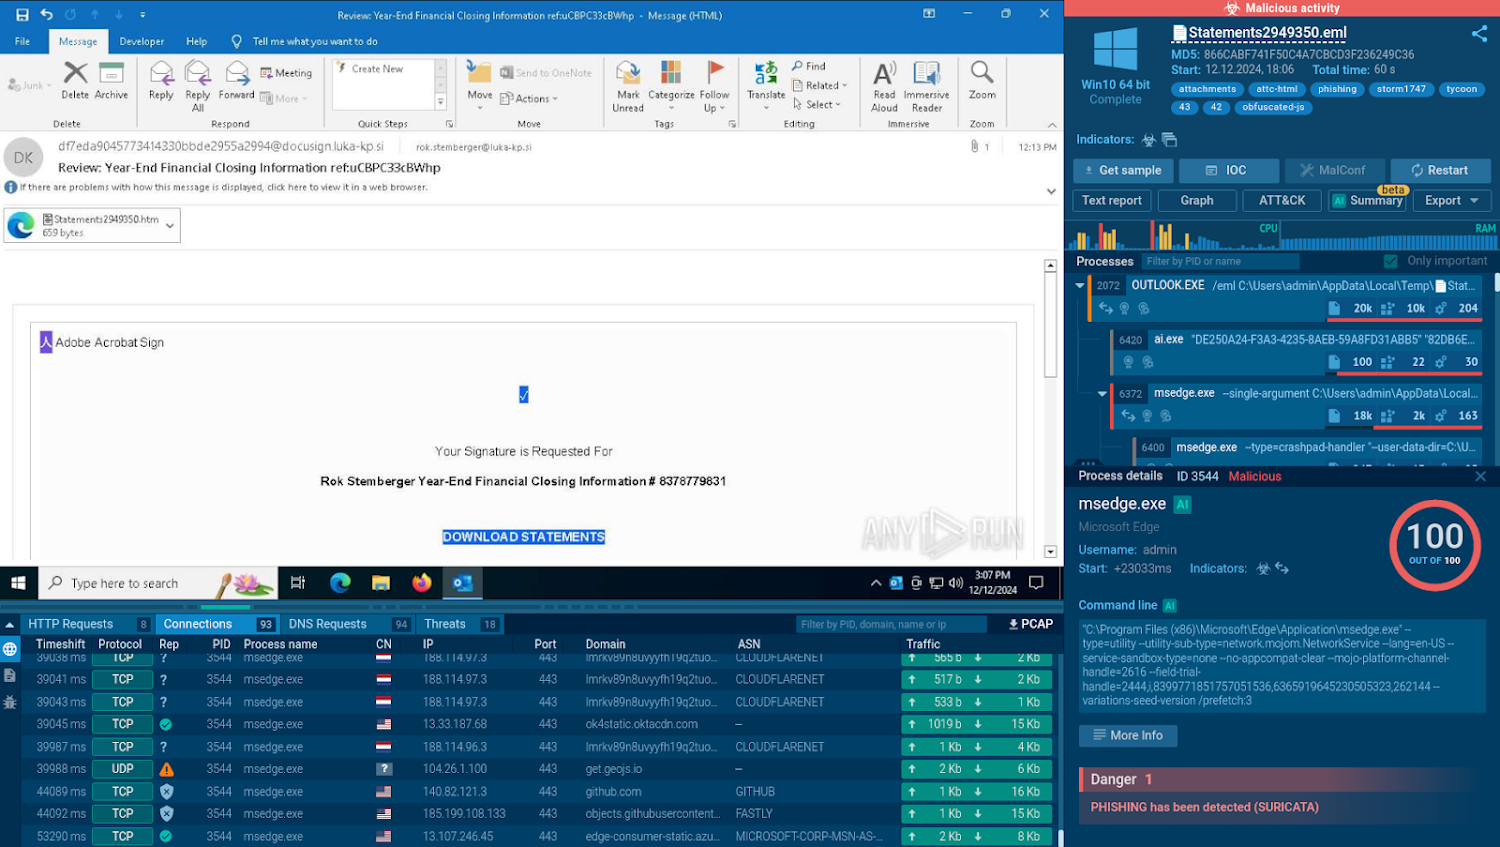Collapse the OUTLOOK.EXE process tree
Viewport: 1500px width, 847px height.
(1080, 286)
